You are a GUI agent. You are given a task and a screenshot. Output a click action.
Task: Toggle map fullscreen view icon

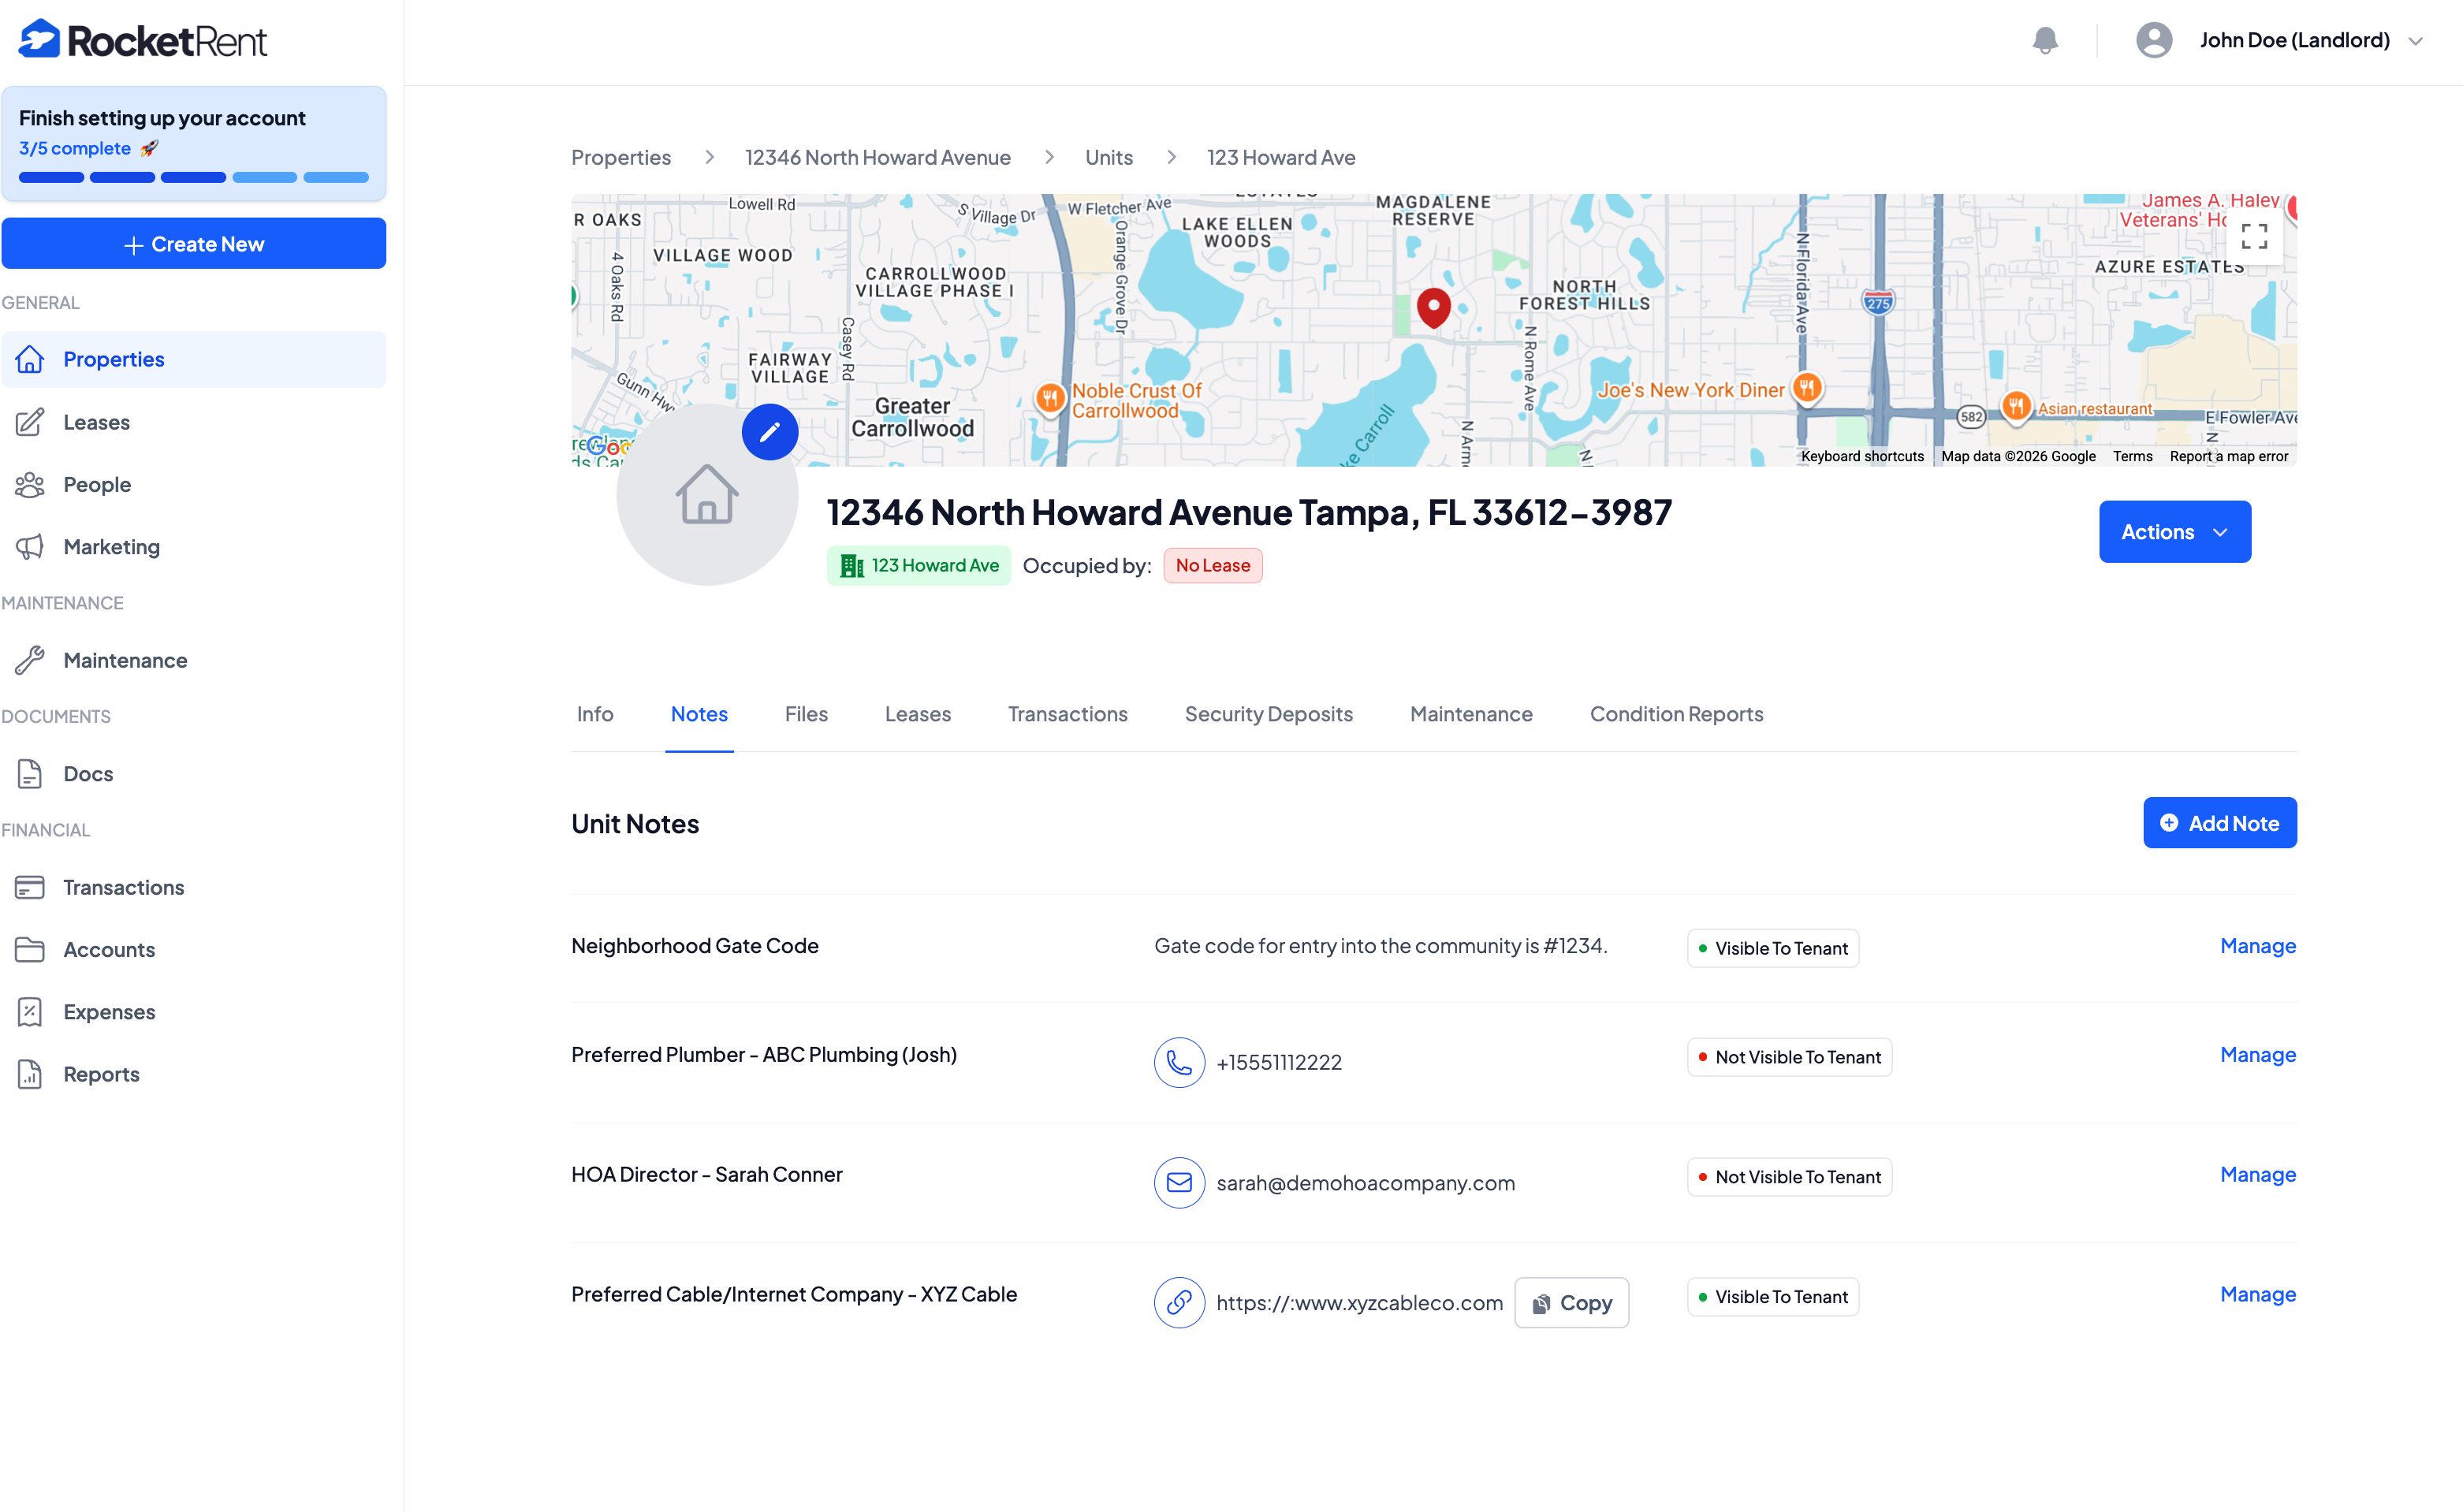pos(2254,237)
